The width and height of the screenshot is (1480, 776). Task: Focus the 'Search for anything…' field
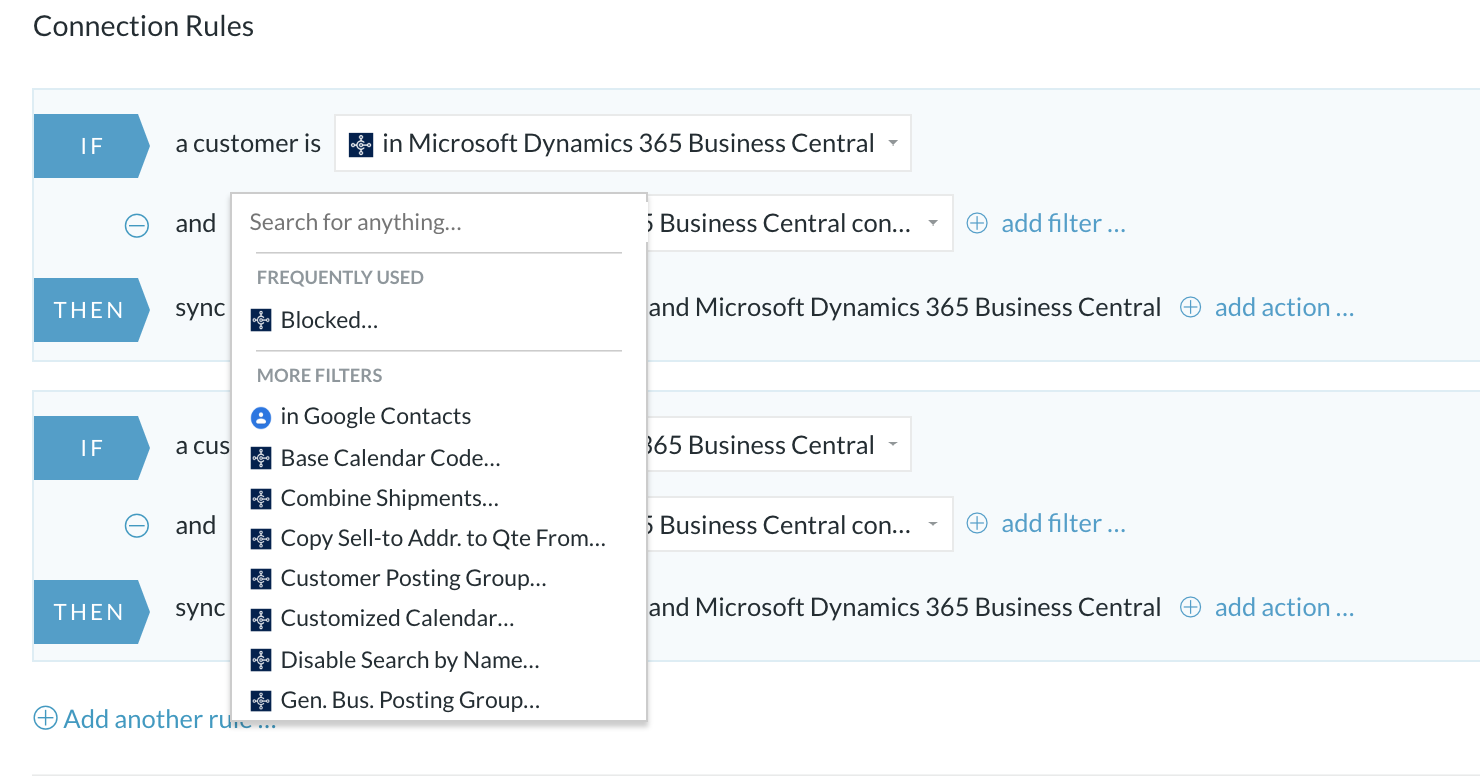click(x=439, y=222)
